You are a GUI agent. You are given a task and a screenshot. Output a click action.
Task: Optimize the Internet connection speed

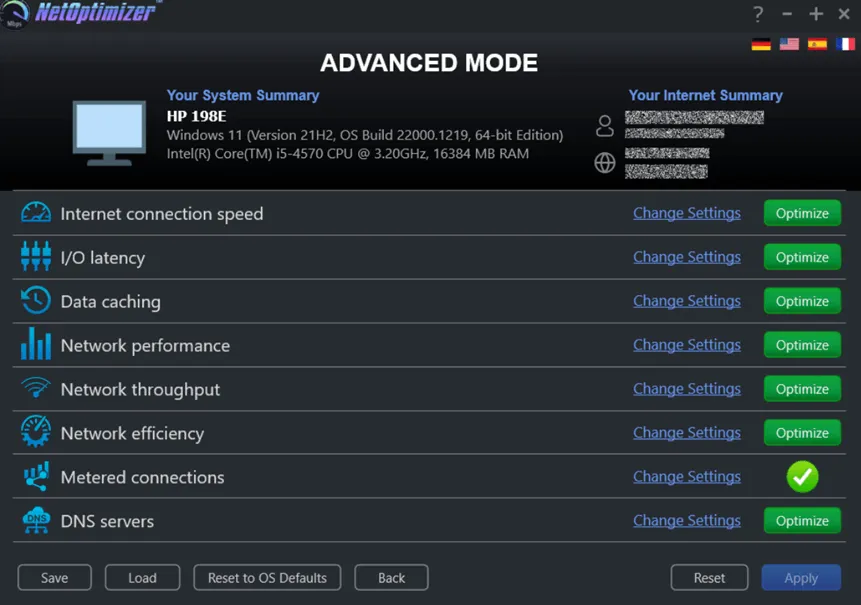tap(802, 213)
